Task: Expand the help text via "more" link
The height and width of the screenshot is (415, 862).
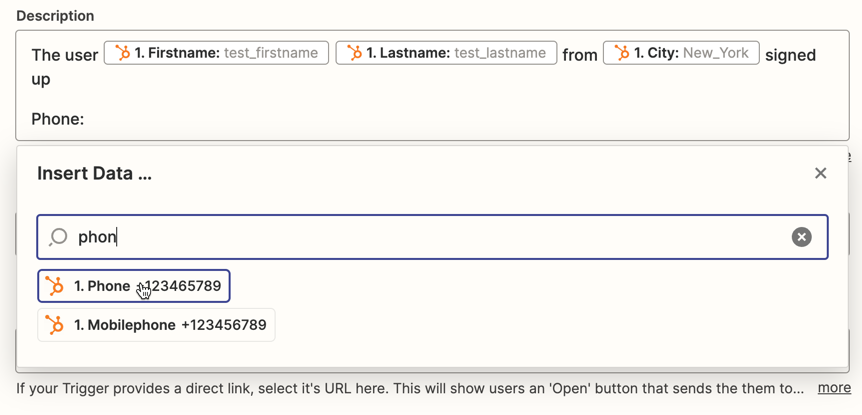Action: [834, 388]
